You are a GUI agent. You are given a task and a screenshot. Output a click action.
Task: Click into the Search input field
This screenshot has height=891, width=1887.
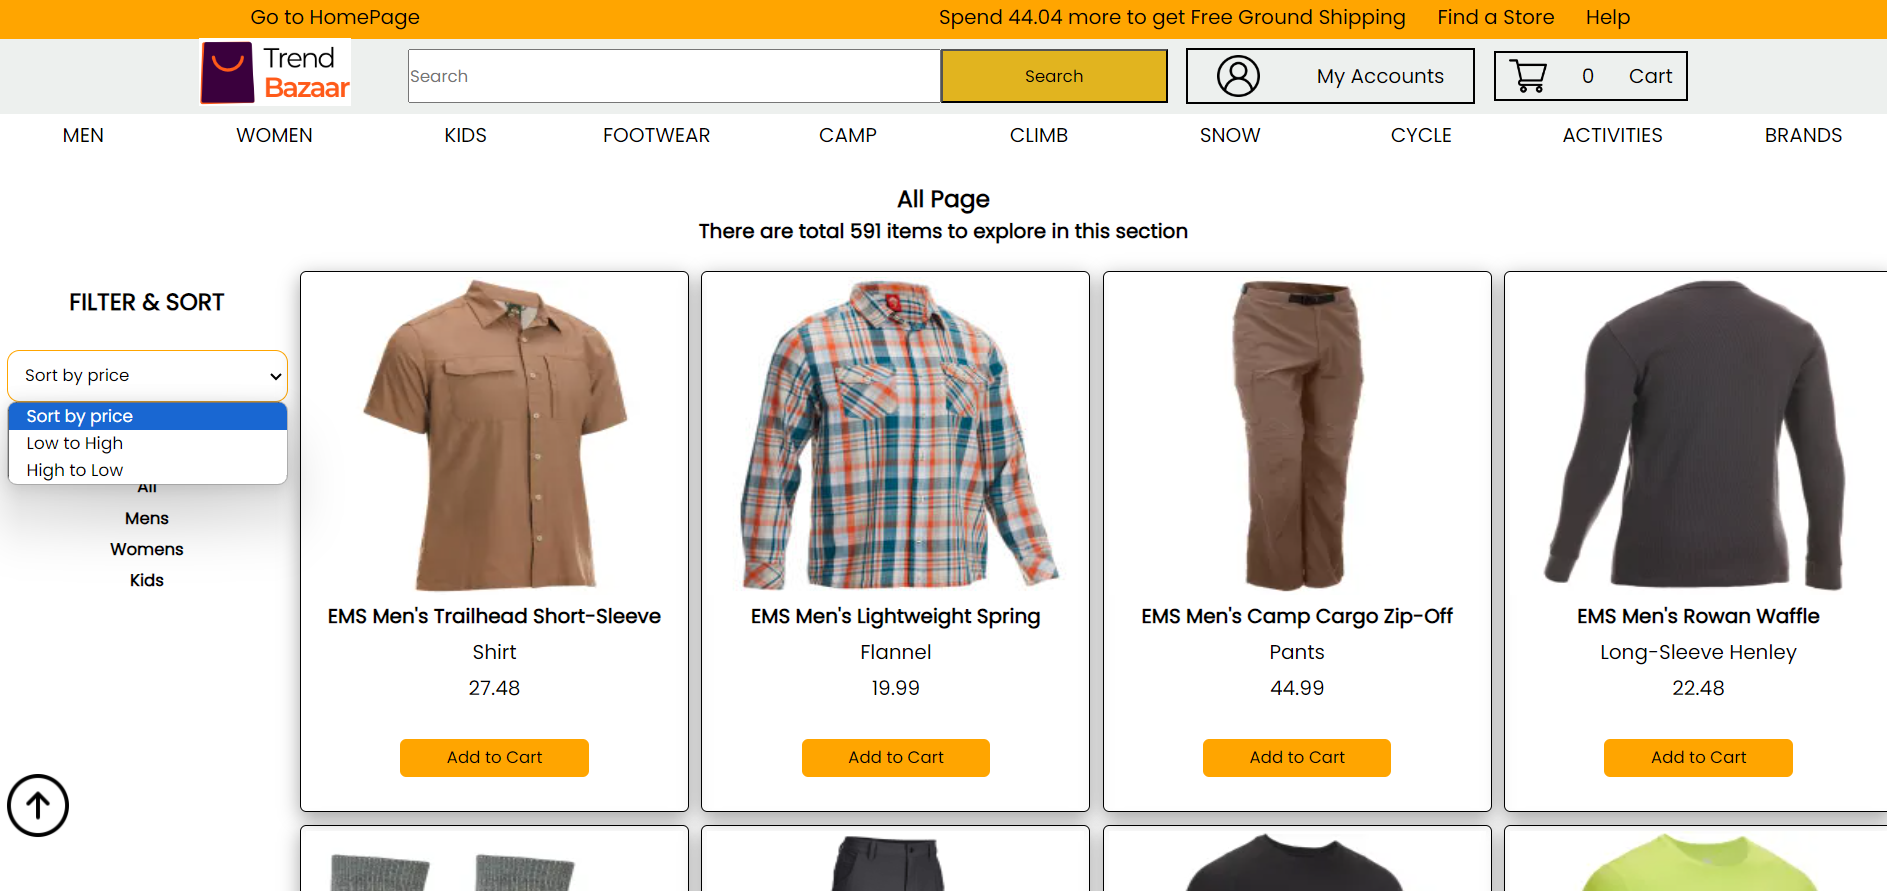pos(674,76)
